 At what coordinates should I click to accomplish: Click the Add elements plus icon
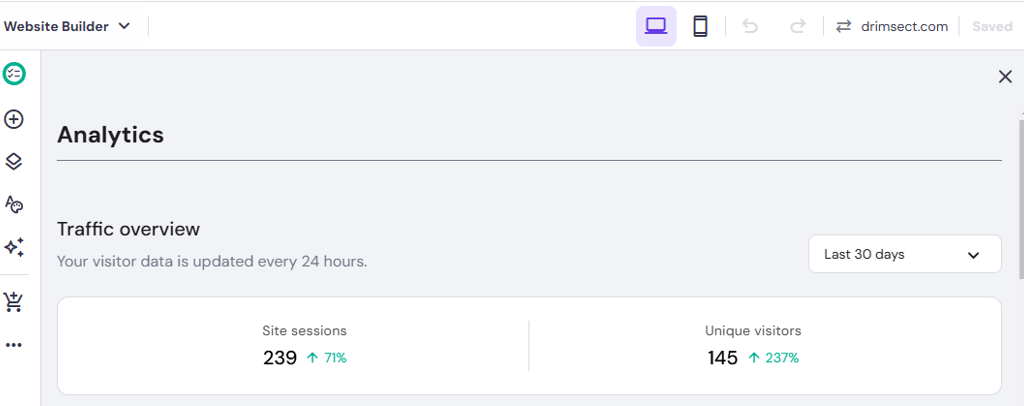[x=14, y=119]
